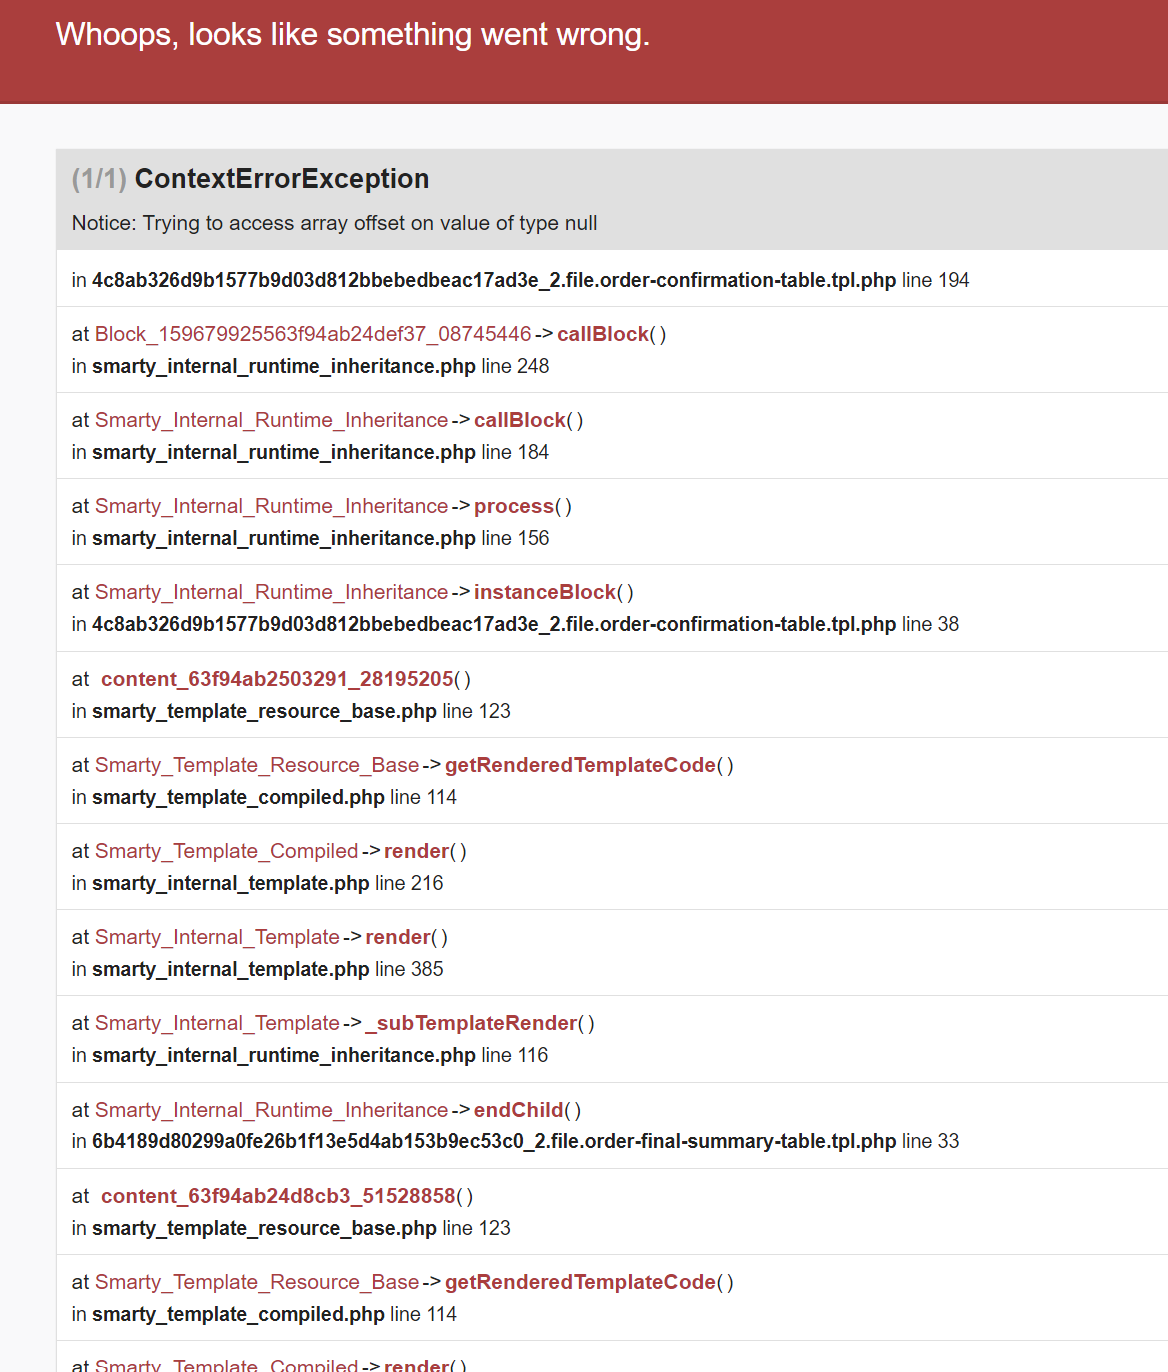The image size is (1168, 1372).
Task: Click the first callBlock method name
Action: pyautogui.click(x=603, y=334)
